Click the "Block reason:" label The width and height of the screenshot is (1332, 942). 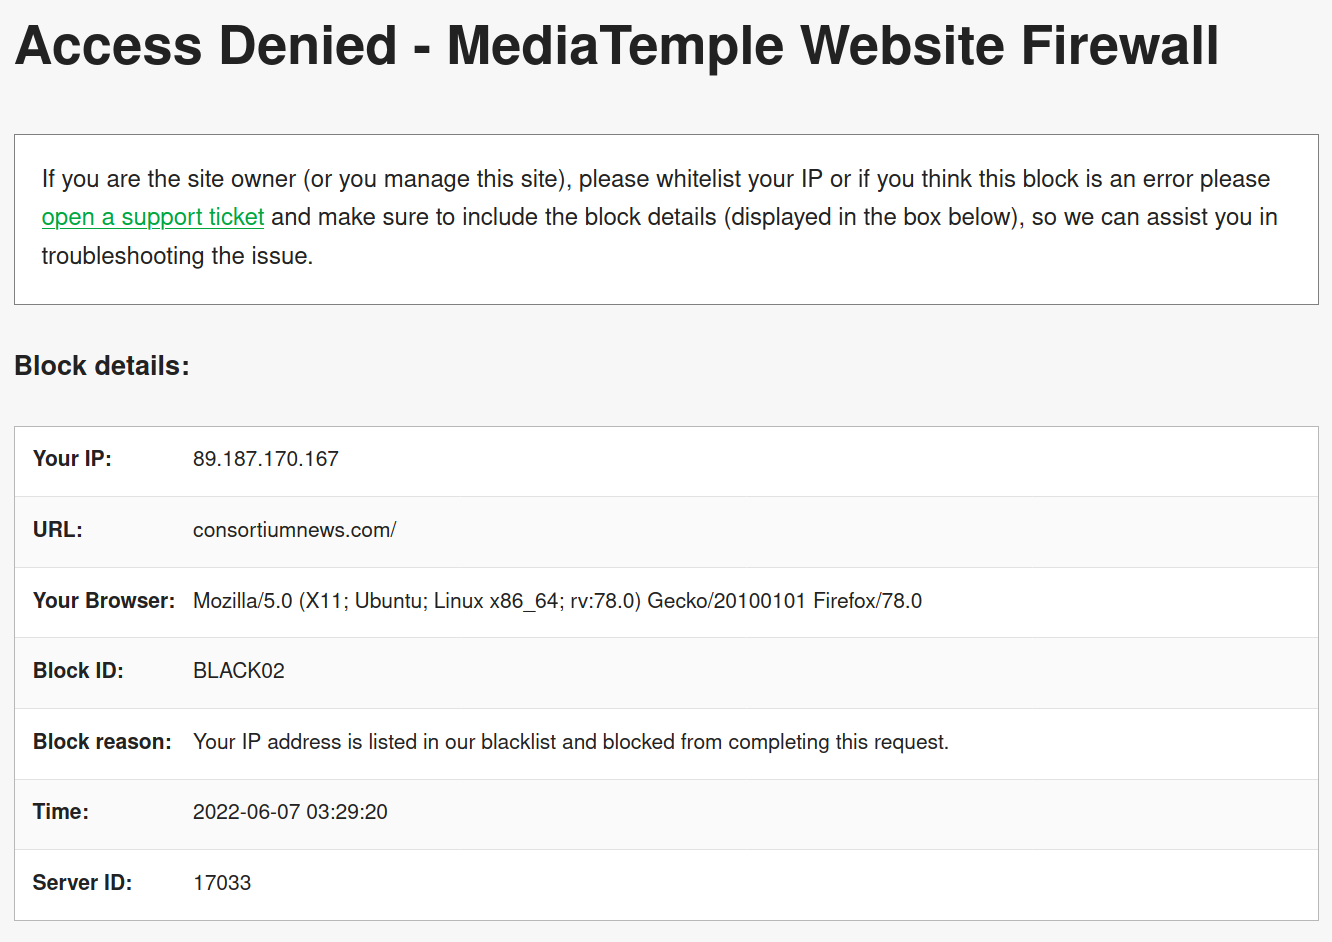(102, 742)
